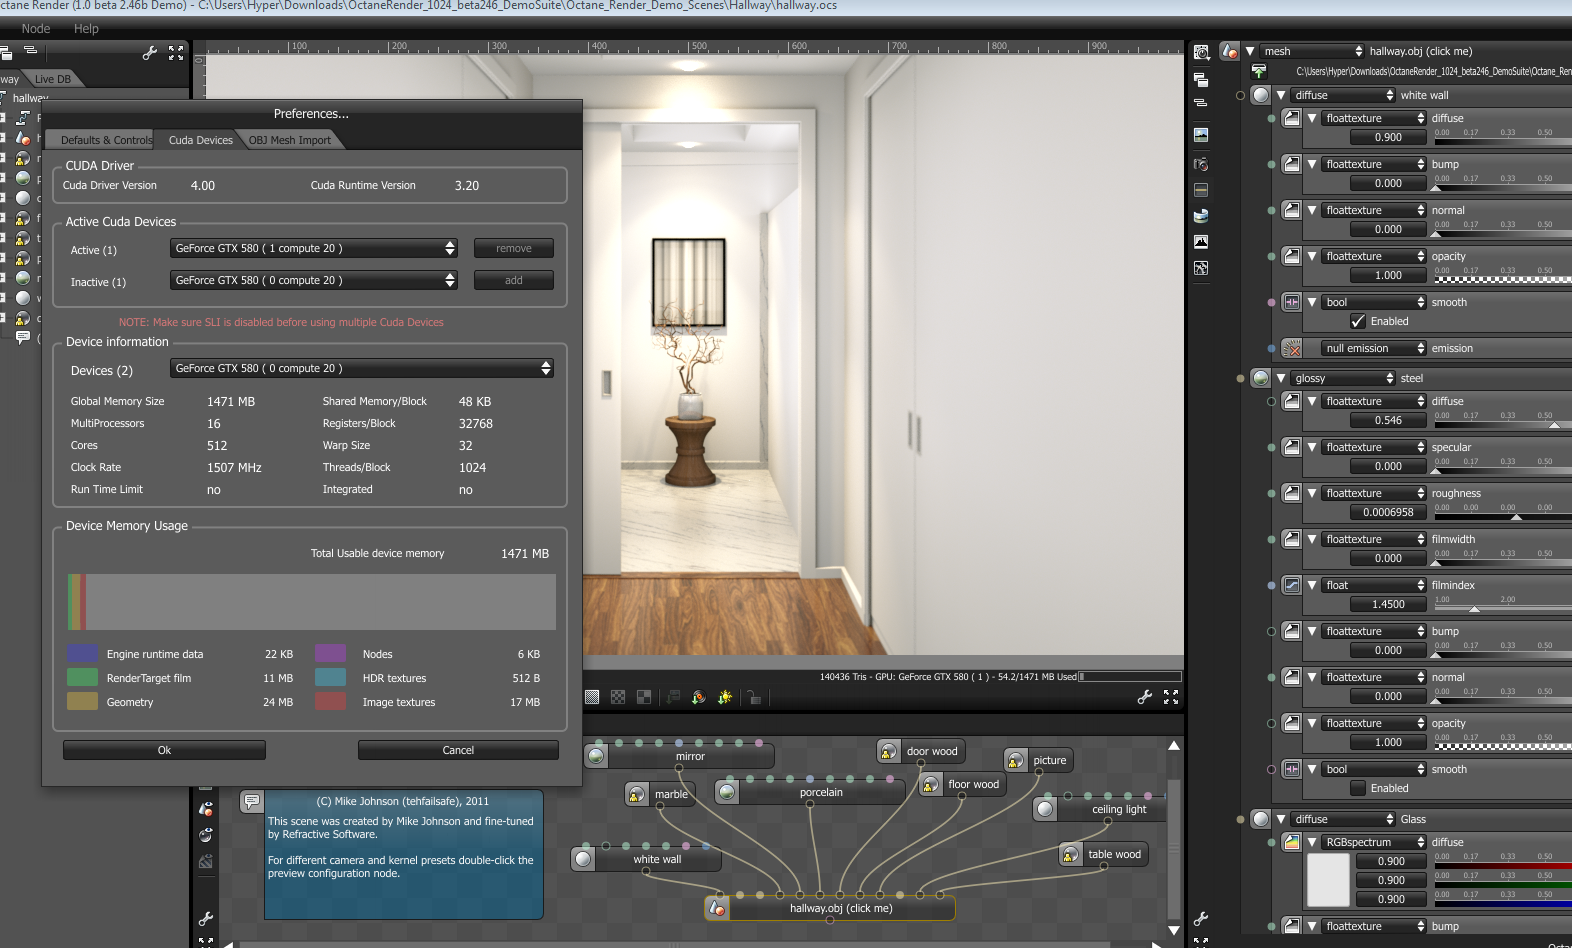Click the marble node in the graph

coord(658,794)
